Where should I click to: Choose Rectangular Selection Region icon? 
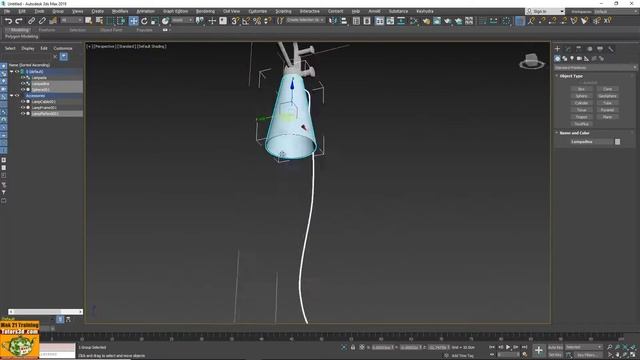click(x=110, y=21)
